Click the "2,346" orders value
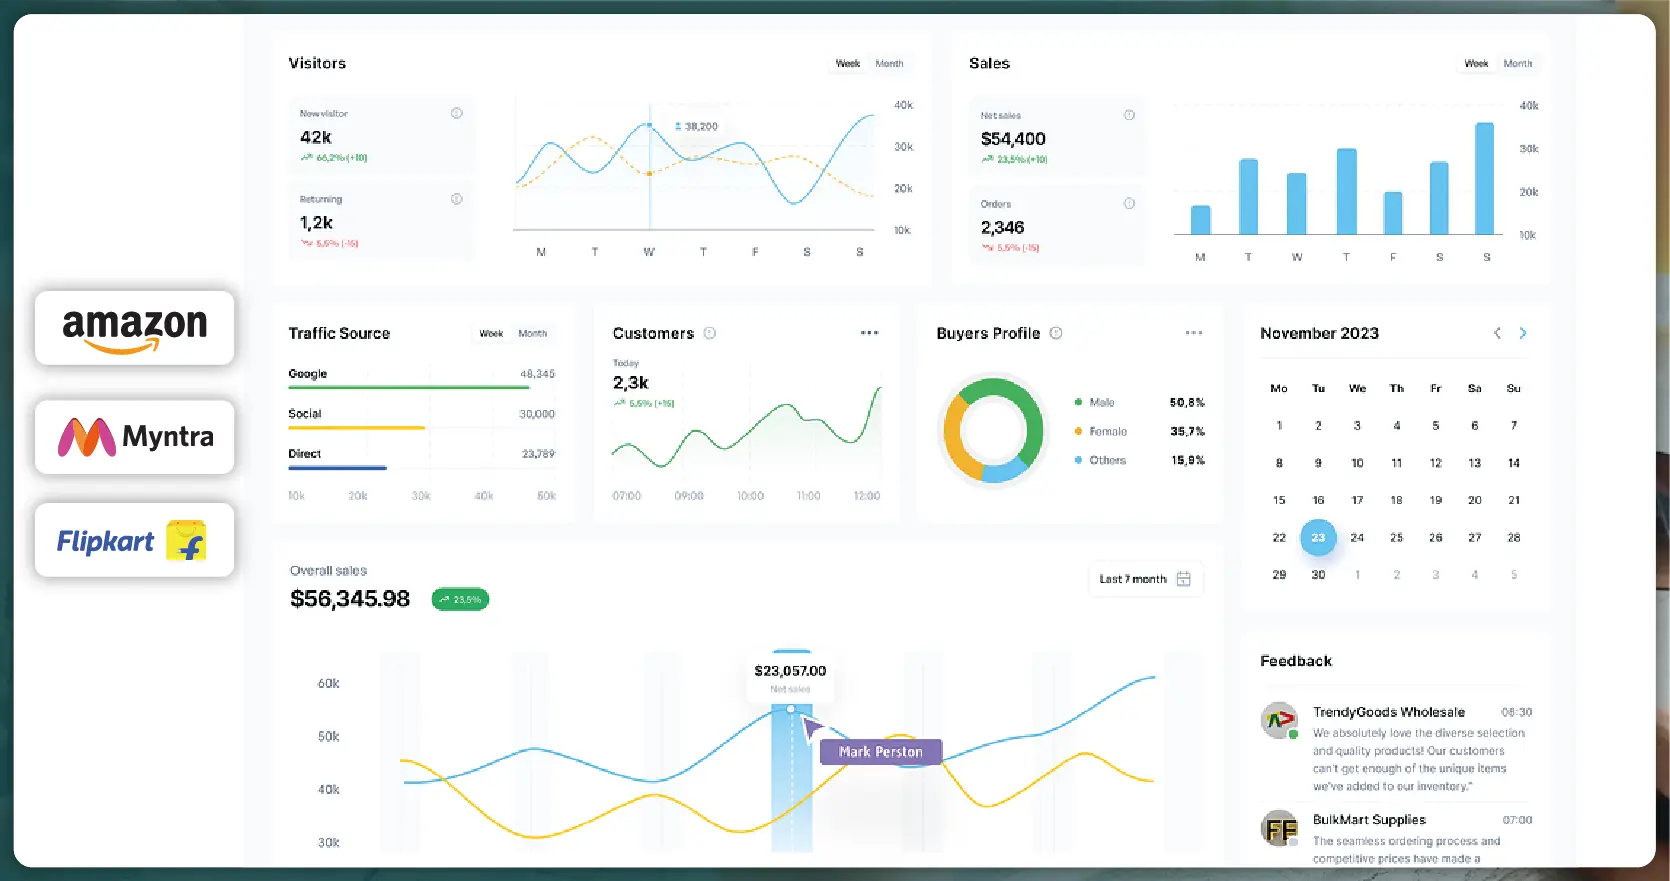The height and width of the screenshot is (881, 1670). [x=1002, y=227]
